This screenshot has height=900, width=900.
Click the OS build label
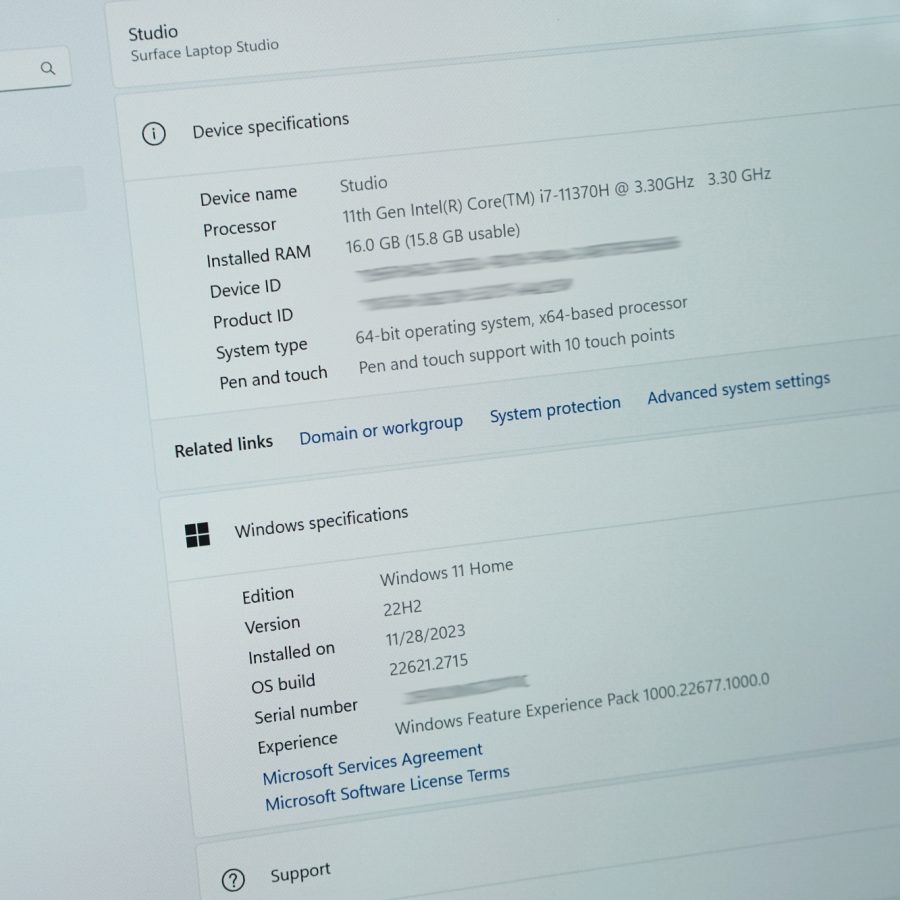point(283,683)
